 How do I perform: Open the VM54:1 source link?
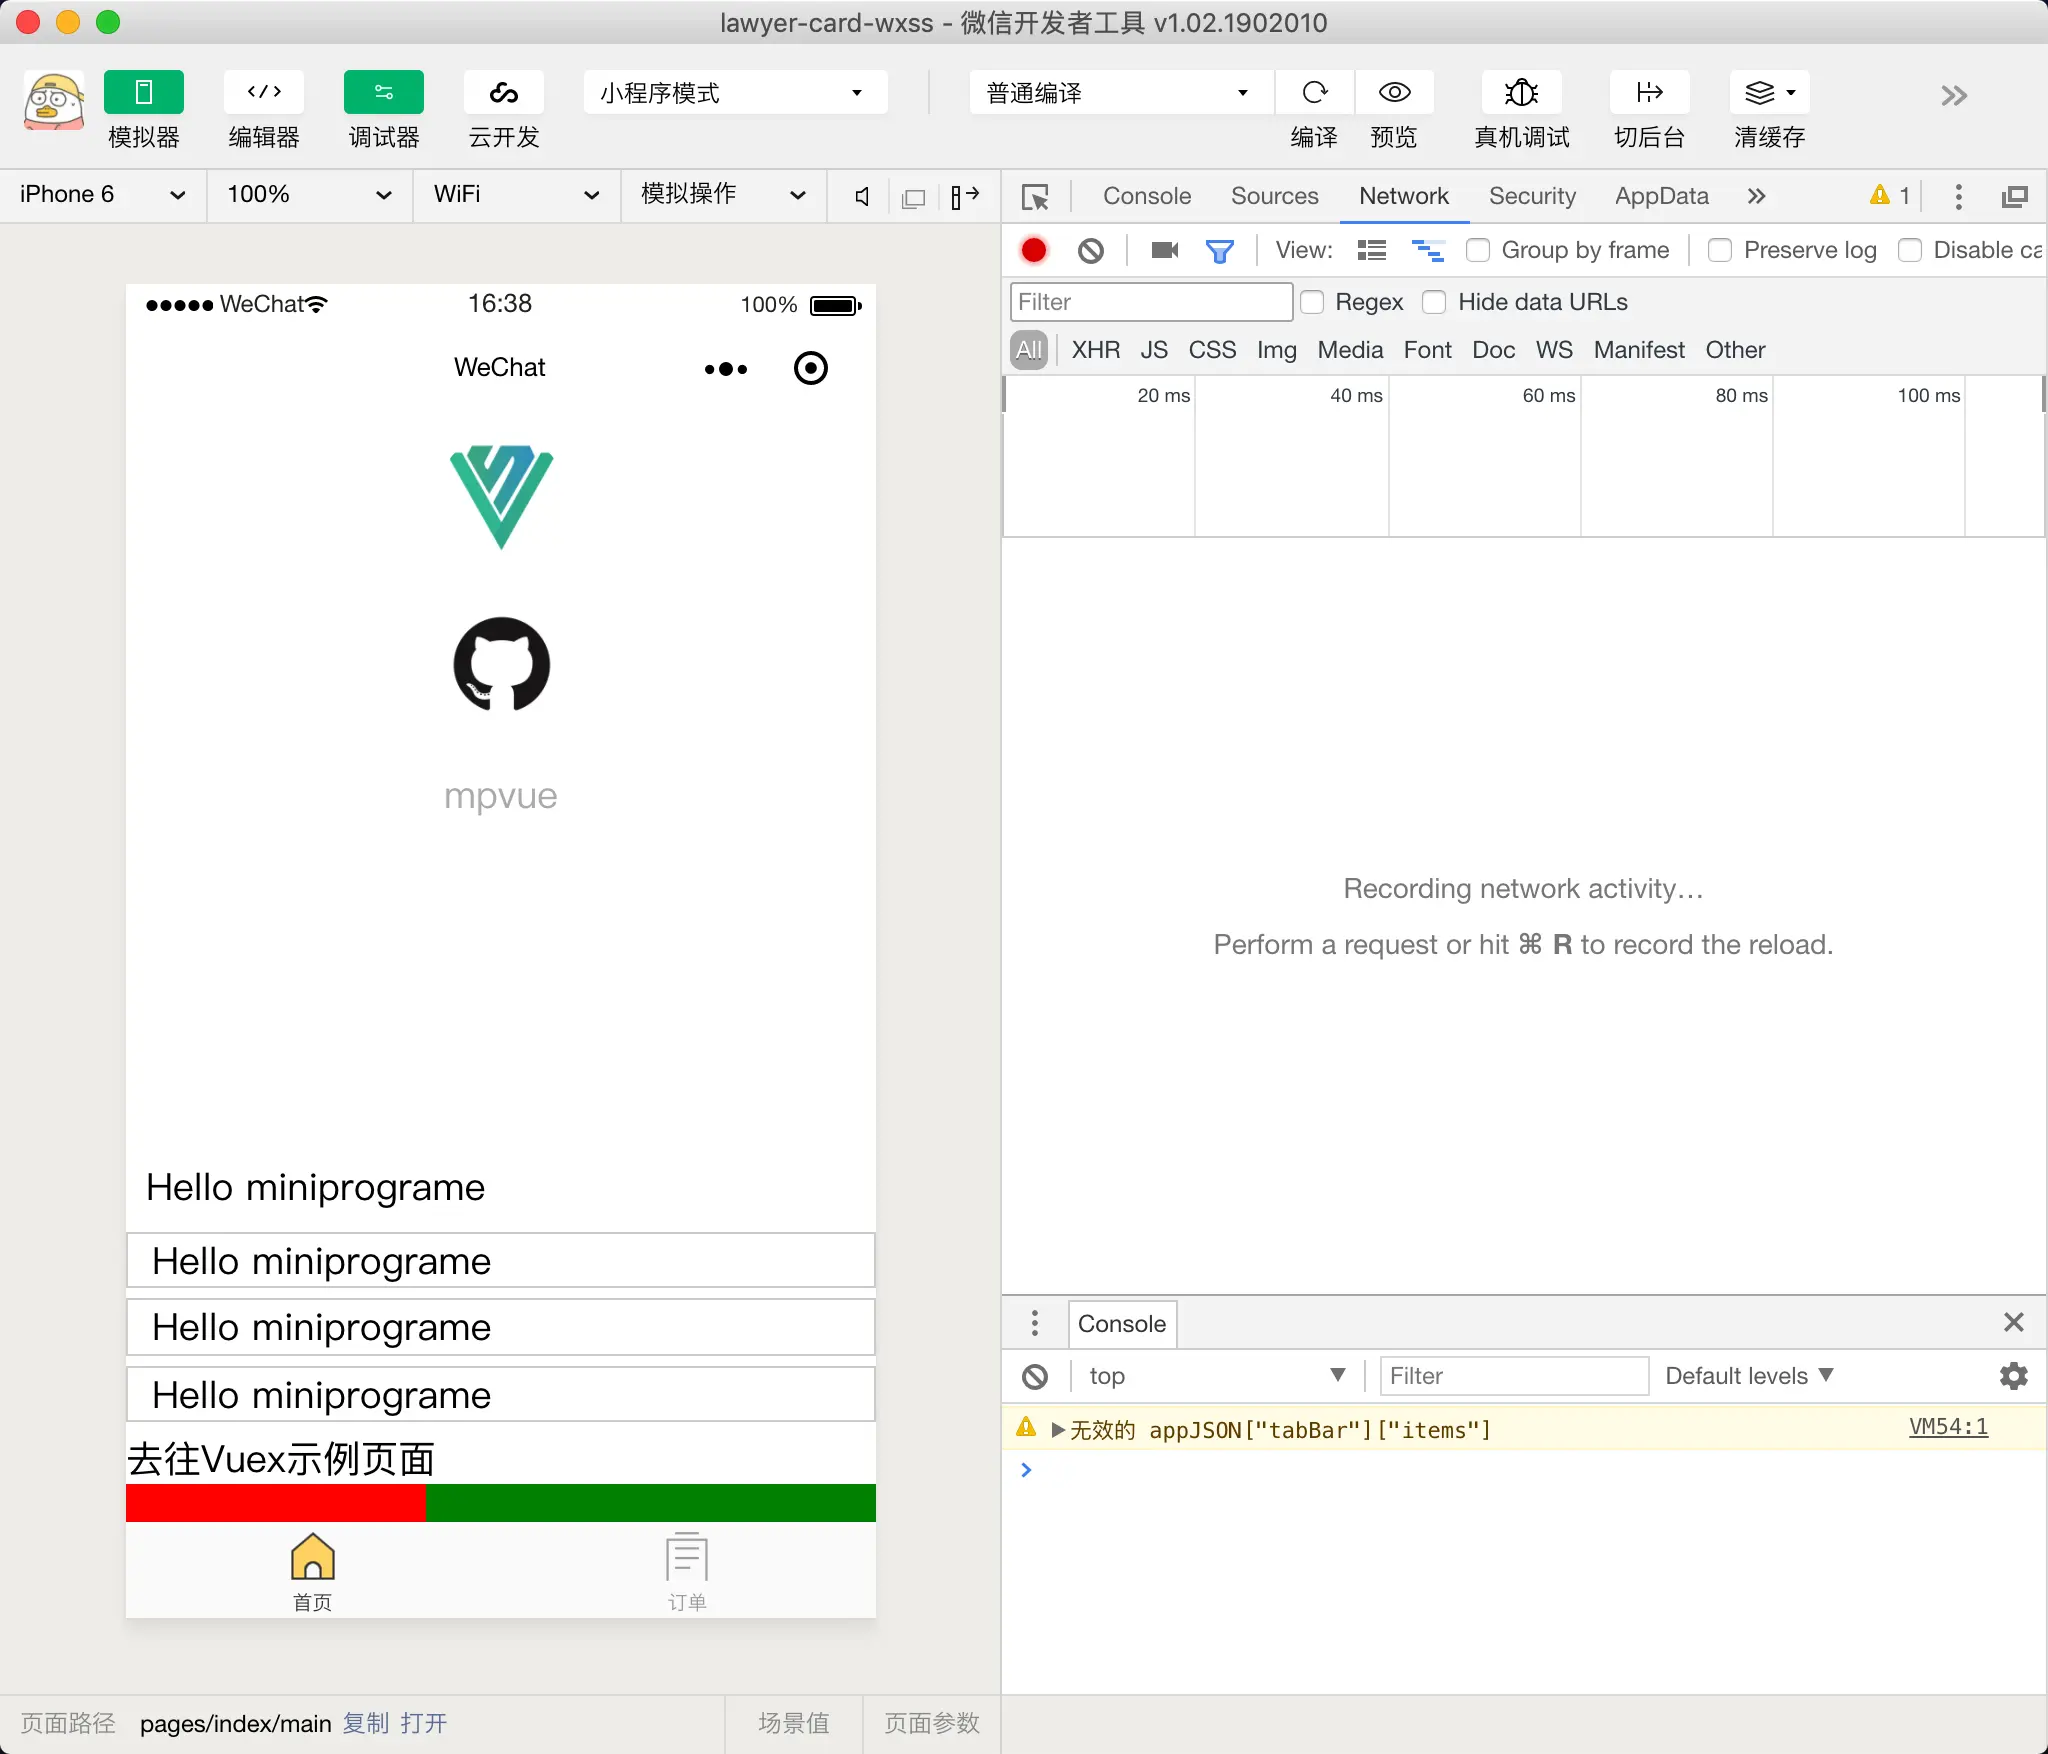[x=1947, y=1427]
